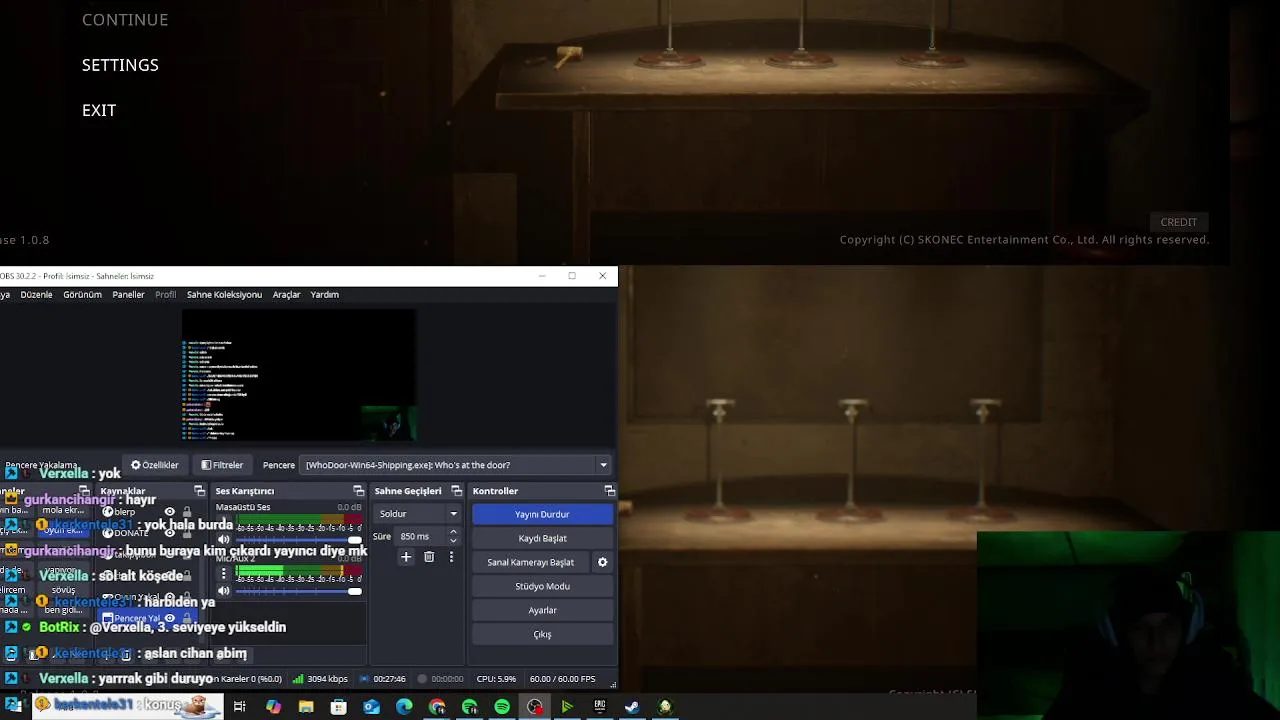
Task: Undock the Ses Karıştırıcı panel icon
Action: (x=358, y=491)
